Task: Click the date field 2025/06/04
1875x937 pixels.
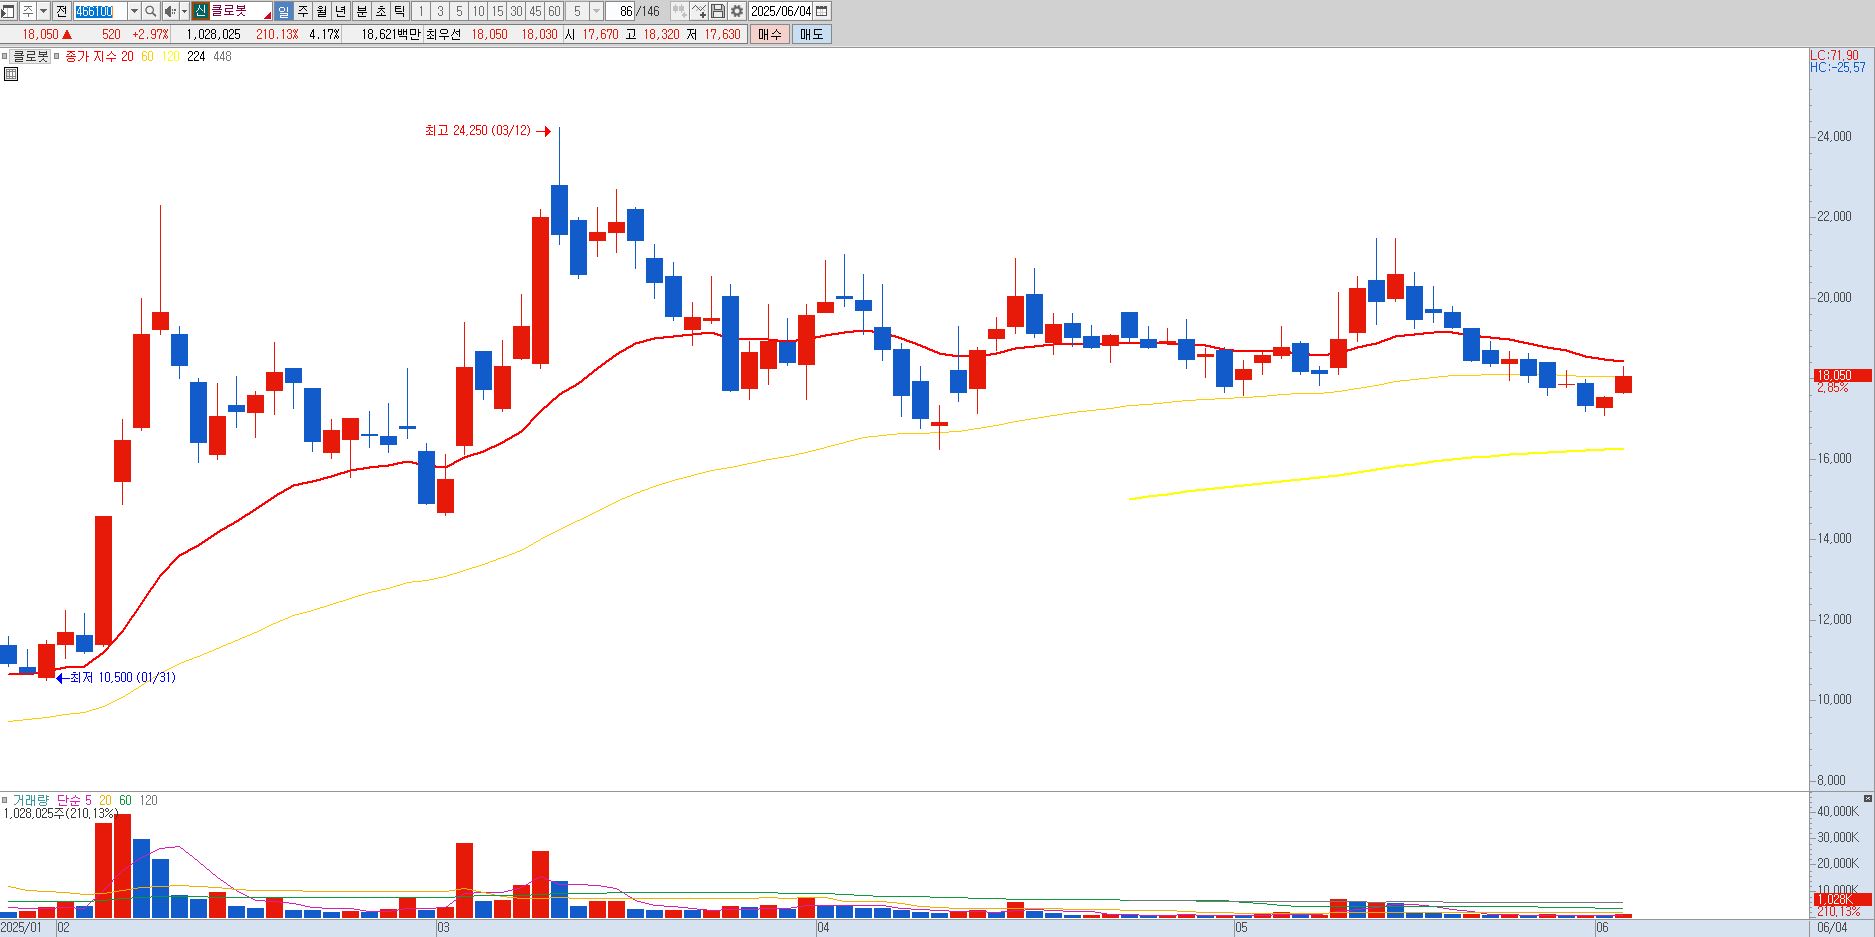Action: click(x=781, y=11)
